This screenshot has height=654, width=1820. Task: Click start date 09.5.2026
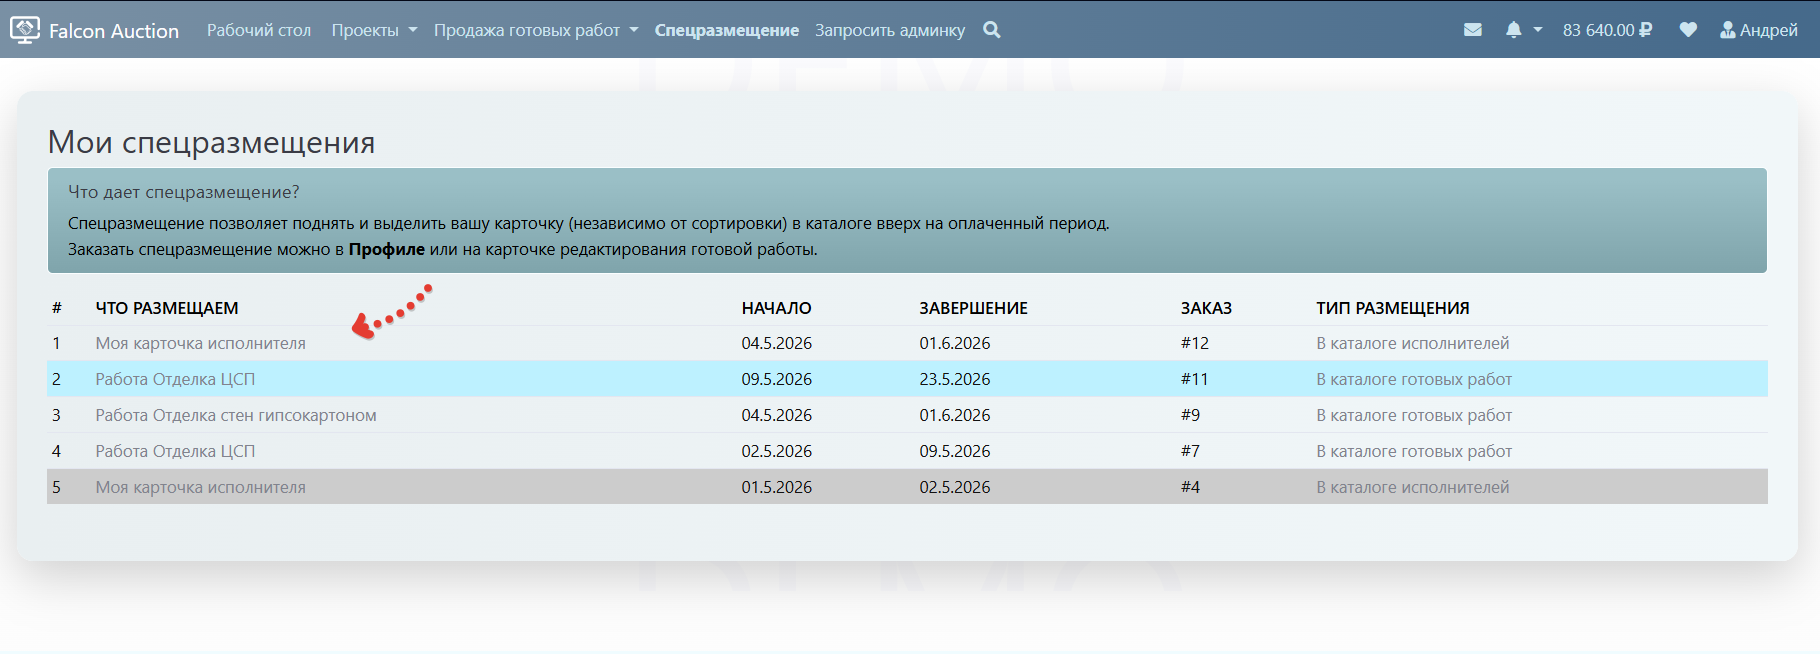click(x=777, y=379)
